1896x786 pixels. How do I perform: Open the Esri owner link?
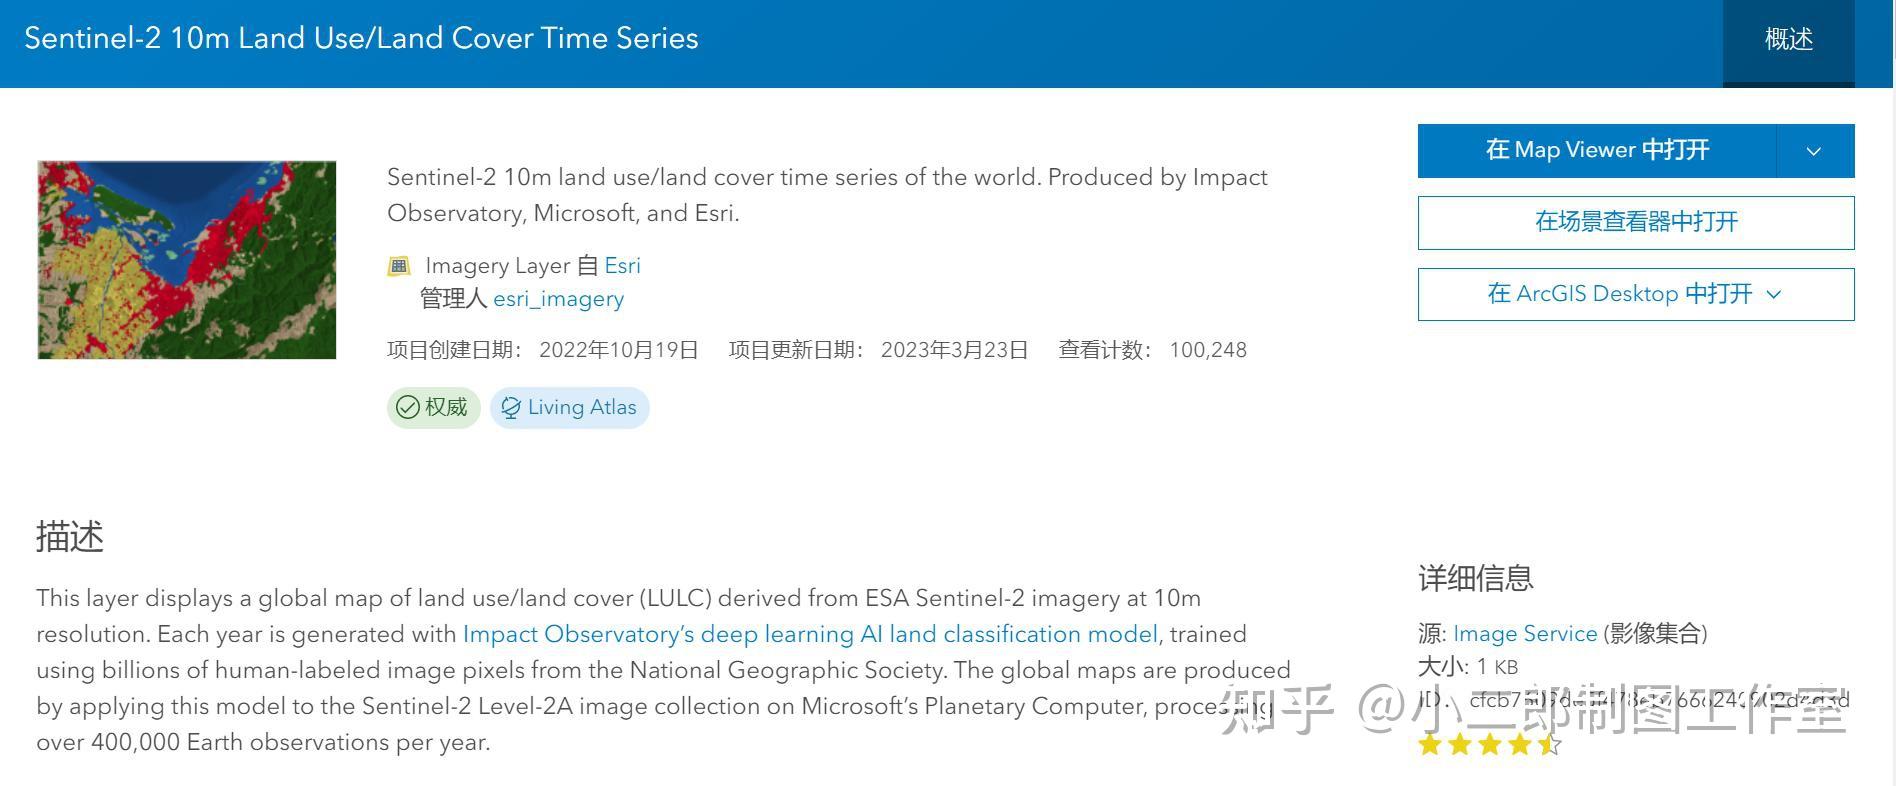click(x=622, y=266)
